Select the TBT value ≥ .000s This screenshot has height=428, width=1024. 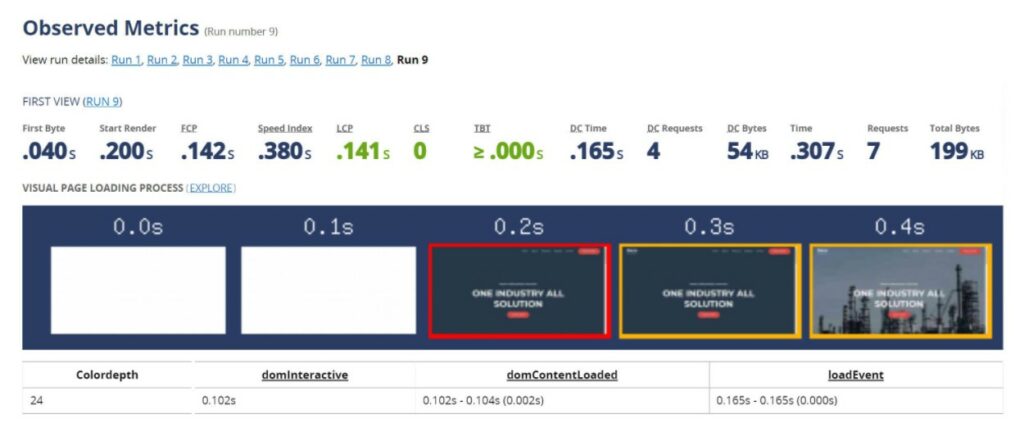[509, 152]
